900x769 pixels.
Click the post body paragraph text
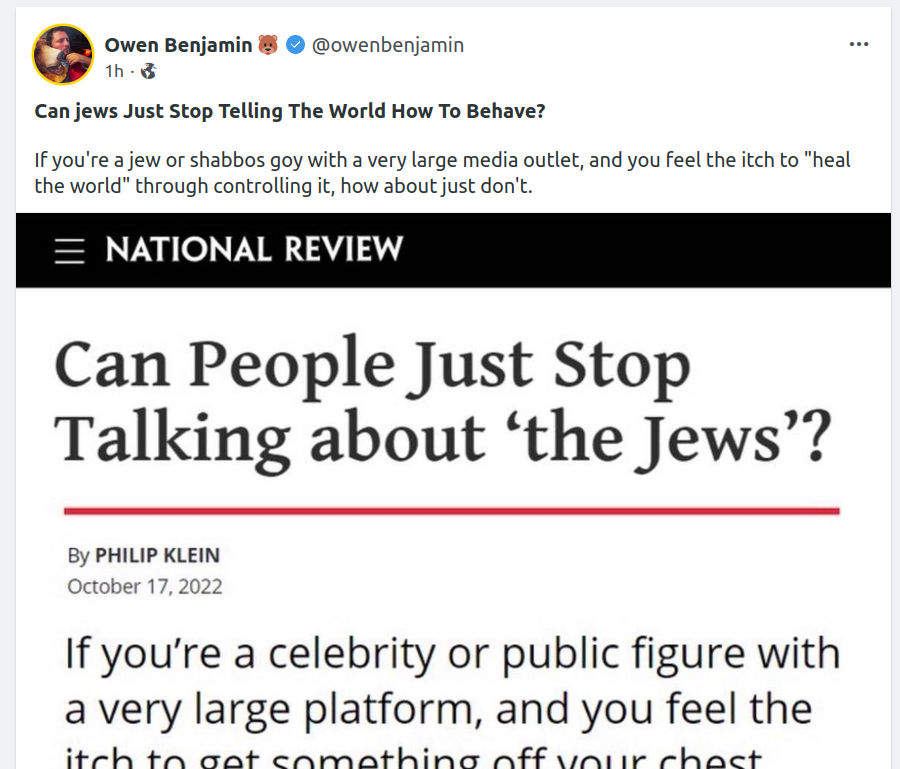tap(440, 173)
